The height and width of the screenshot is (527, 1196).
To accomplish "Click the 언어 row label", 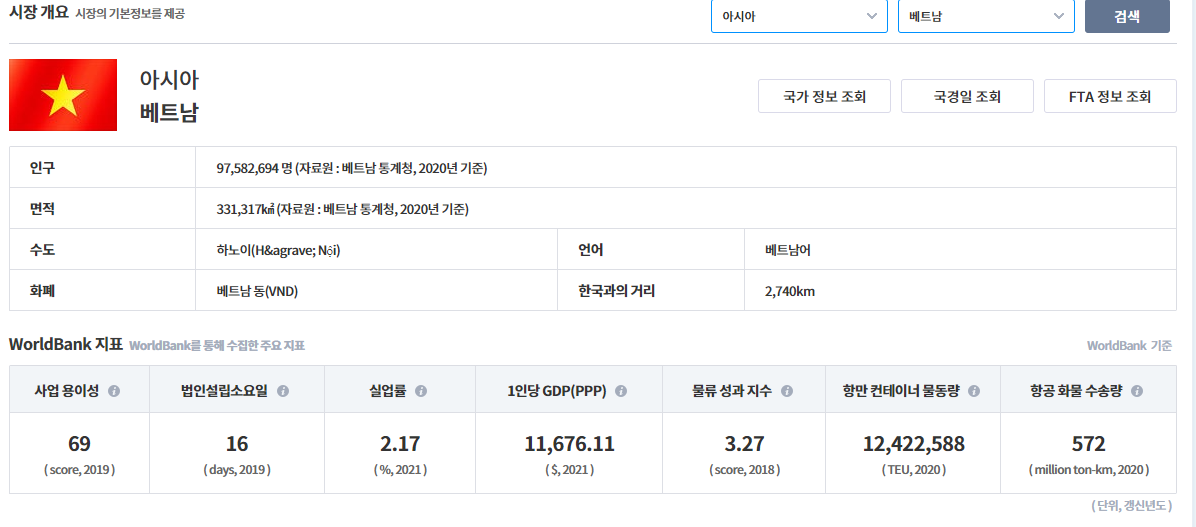I will click(590, 249).
